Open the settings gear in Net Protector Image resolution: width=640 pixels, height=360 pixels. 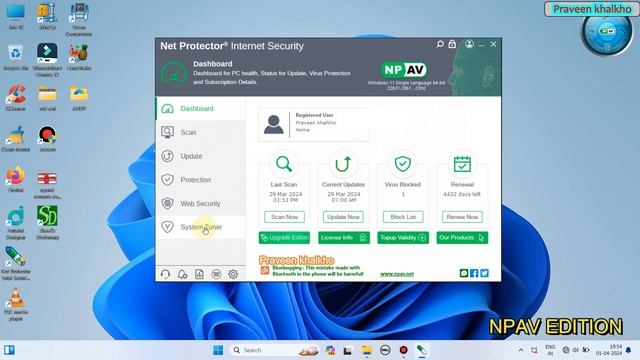tap(233, 274)
